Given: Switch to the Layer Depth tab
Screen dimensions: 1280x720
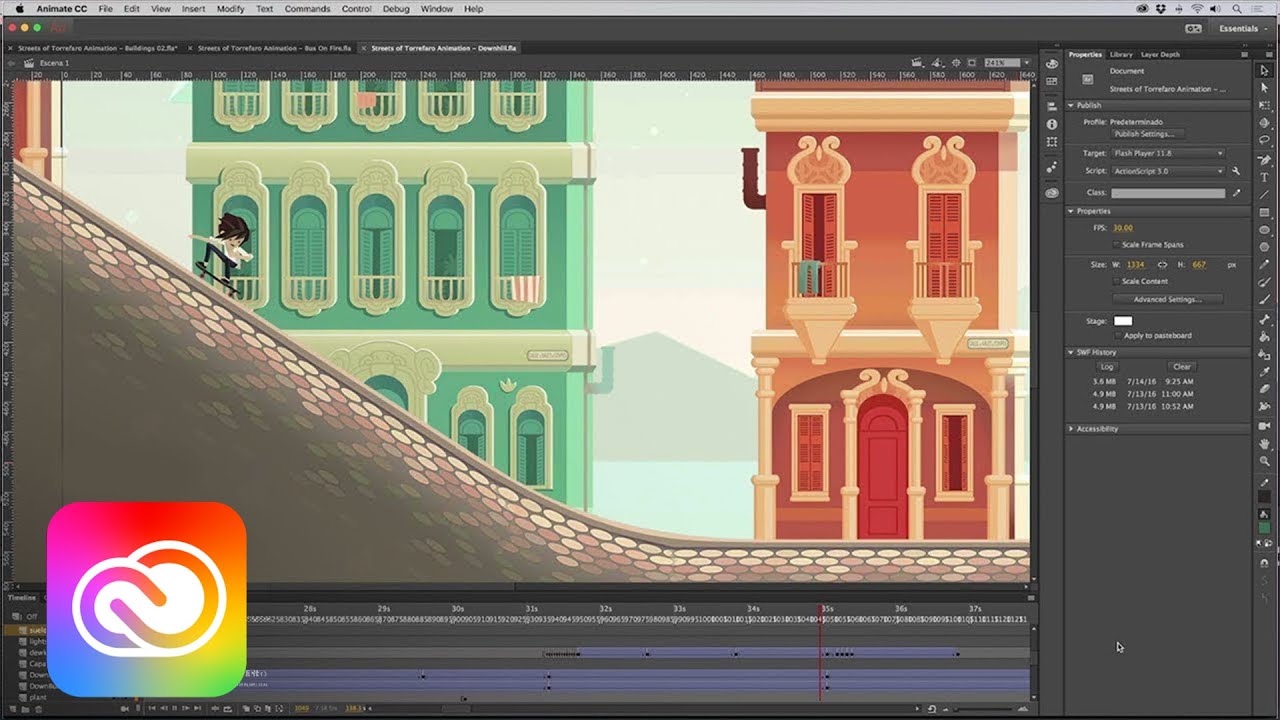Looking at the screenshot, I should pyautogui.click(x=1160, y=55).
